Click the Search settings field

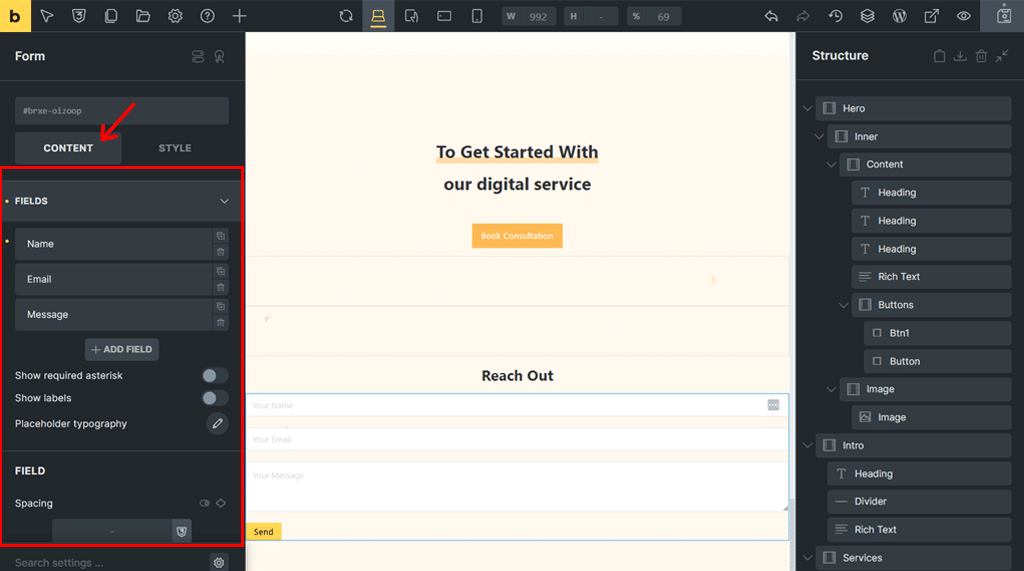point(108,563)
